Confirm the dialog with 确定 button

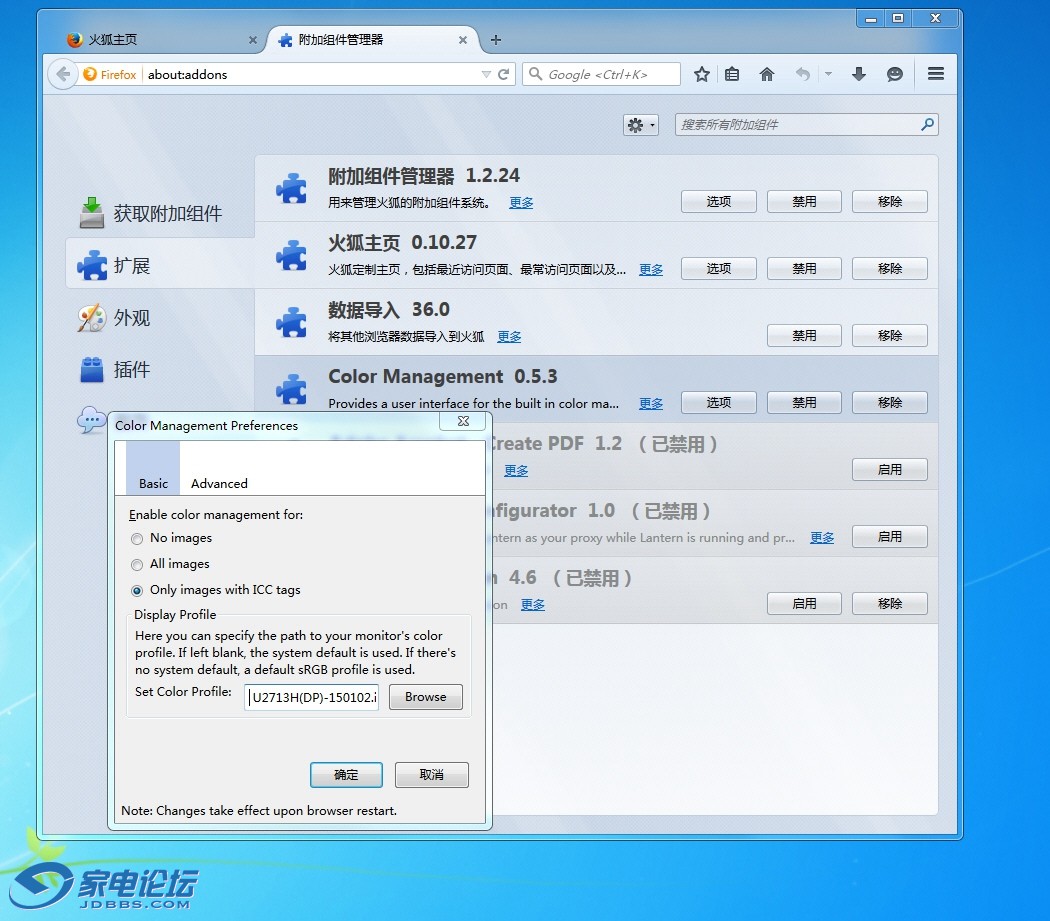coord(346,775)
